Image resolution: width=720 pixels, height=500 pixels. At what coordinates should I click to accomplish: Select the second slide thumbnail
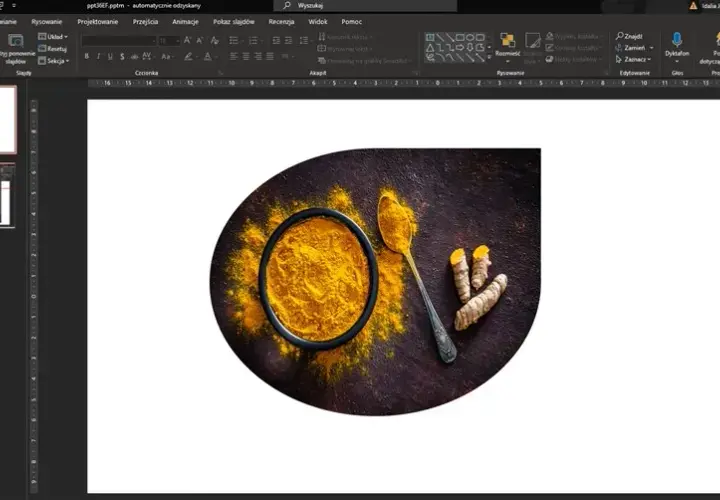[7, 197]
